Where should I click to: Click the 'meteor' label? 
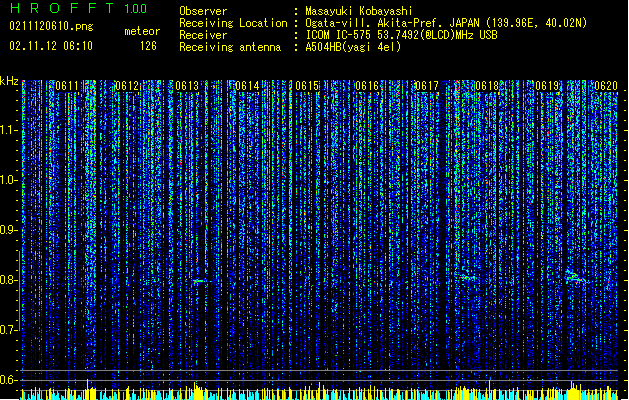(x=142, y=31)
